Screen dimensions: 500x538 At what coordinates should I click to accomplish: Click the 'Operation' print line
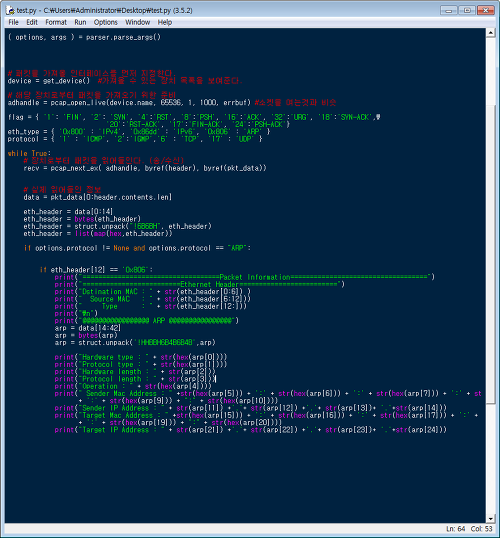tap(133, 386)
